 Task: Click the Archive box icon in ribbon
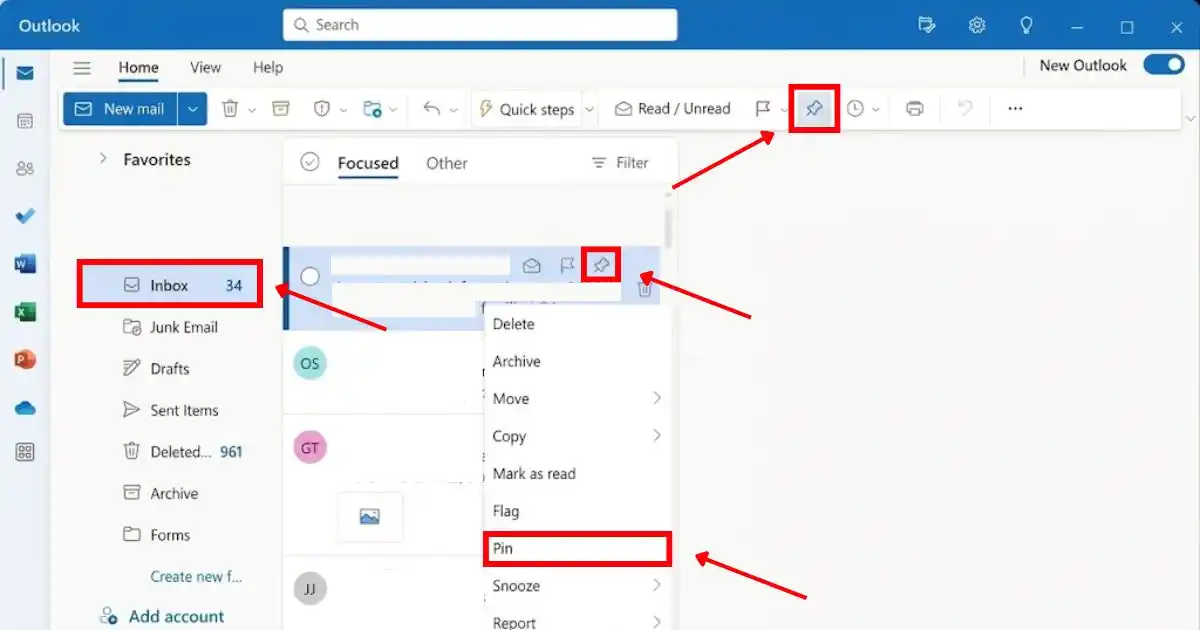click(281, 109)
